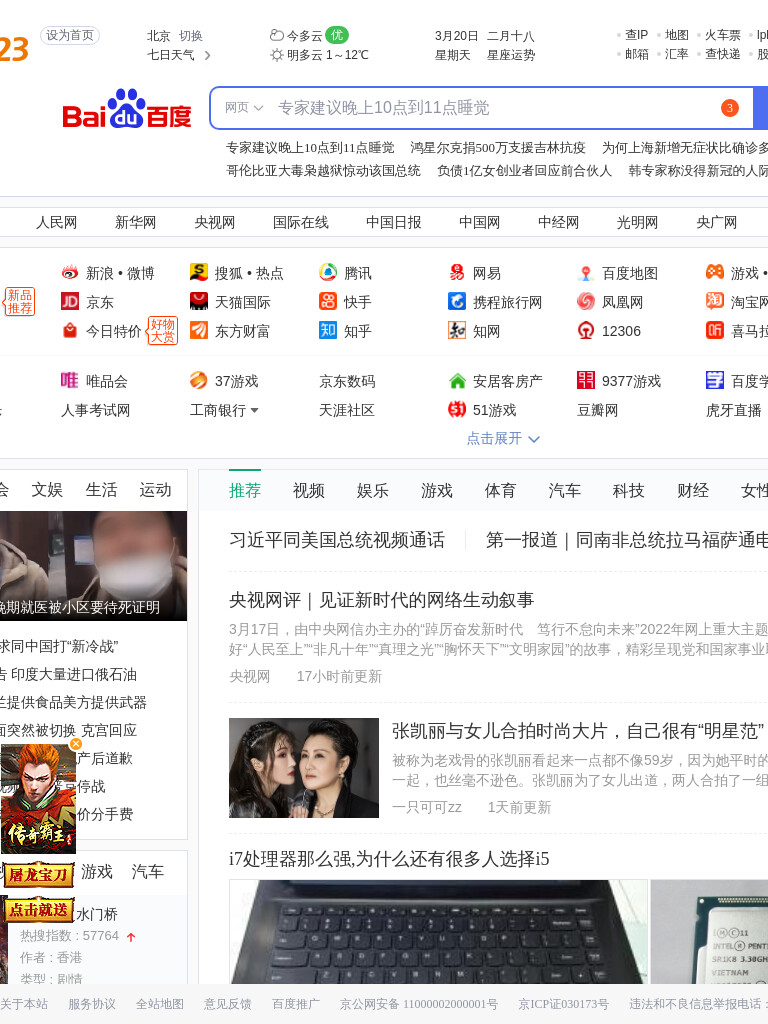
Task: Open the Sina Weibo icon link
Action: coord(70,273)
